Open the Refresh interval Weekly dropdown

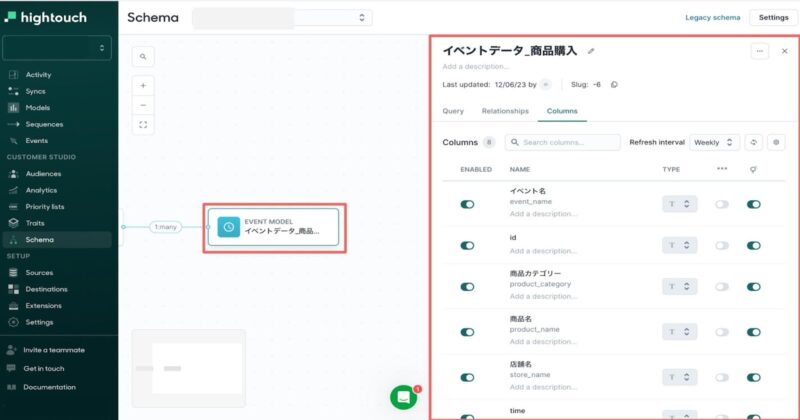714,142
